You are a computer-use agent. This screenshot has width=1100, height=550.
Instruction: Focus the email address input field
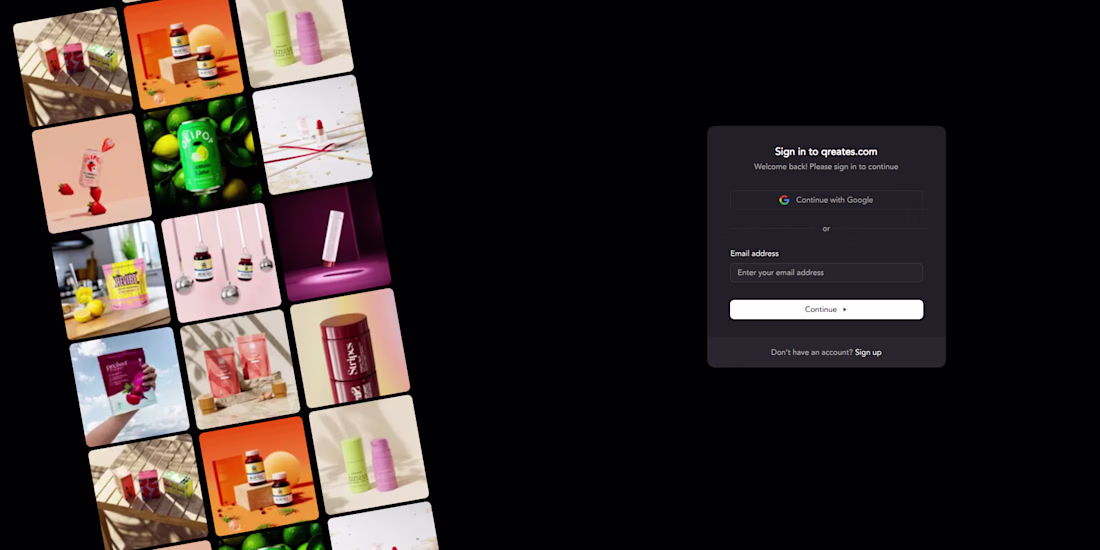tap(826, 273)
